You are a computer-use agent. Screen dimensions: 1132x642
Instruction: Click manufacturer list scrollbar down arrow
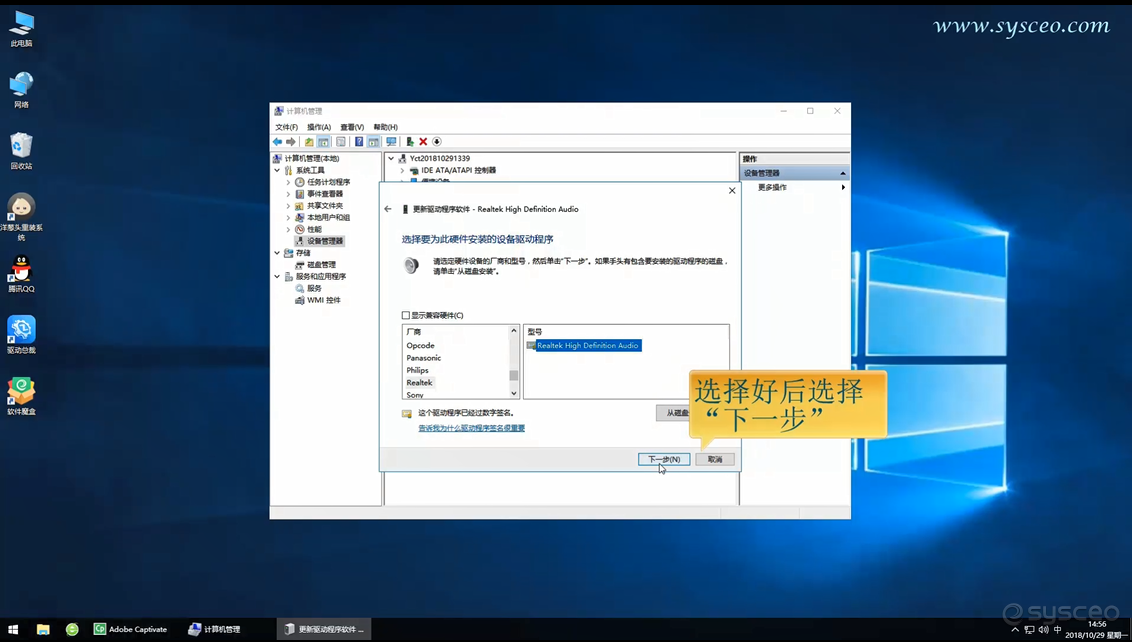coord(514,393)
